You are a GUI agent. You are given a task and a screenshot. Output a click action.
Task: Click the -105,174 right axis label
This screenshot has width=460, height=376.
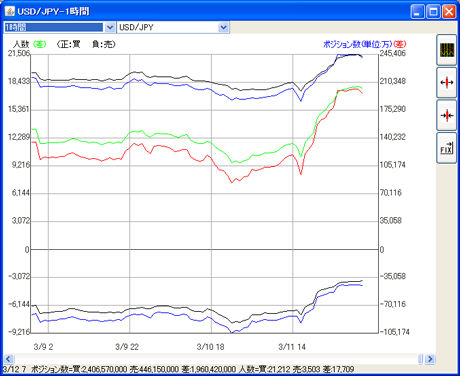(x=395, y=332)
